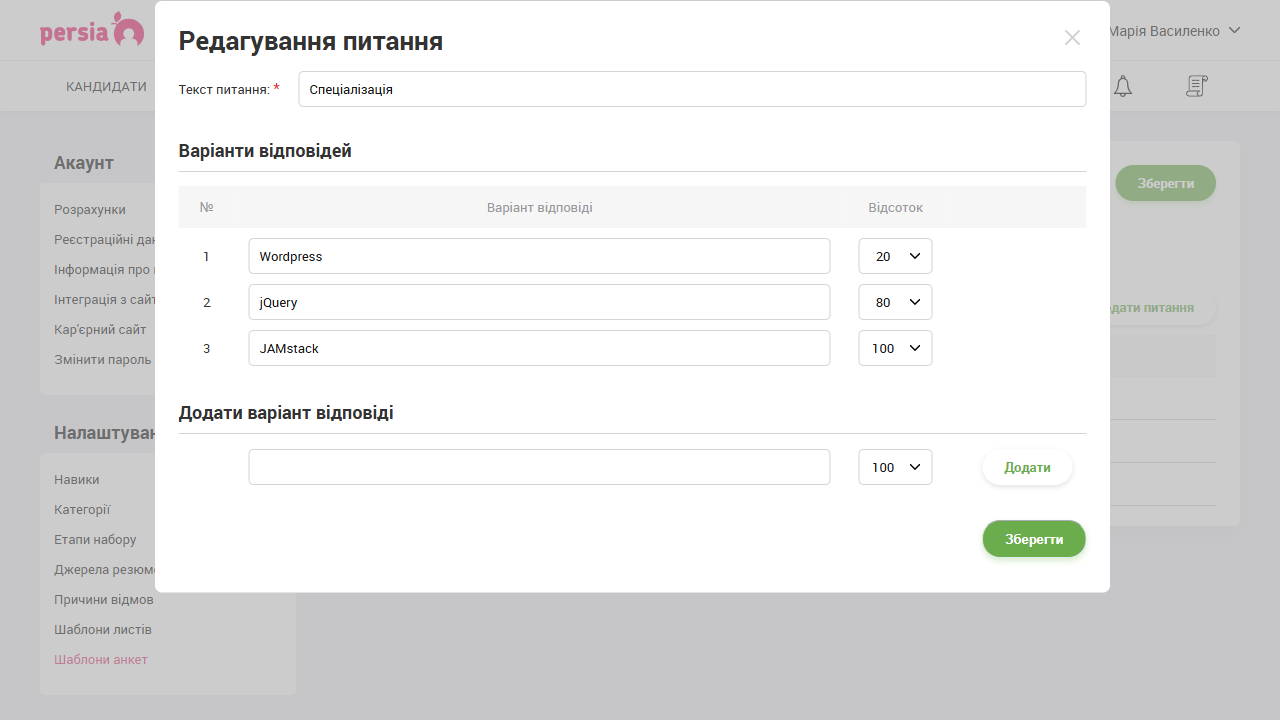Switch to the КАНДИДАТИ tab
Screen dimensions: 1280x720
click(x=106, y=86)
